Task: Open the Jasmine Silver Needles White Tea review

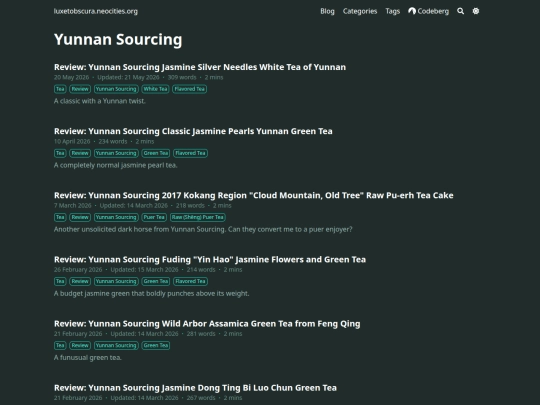Action: click(200, 67)
